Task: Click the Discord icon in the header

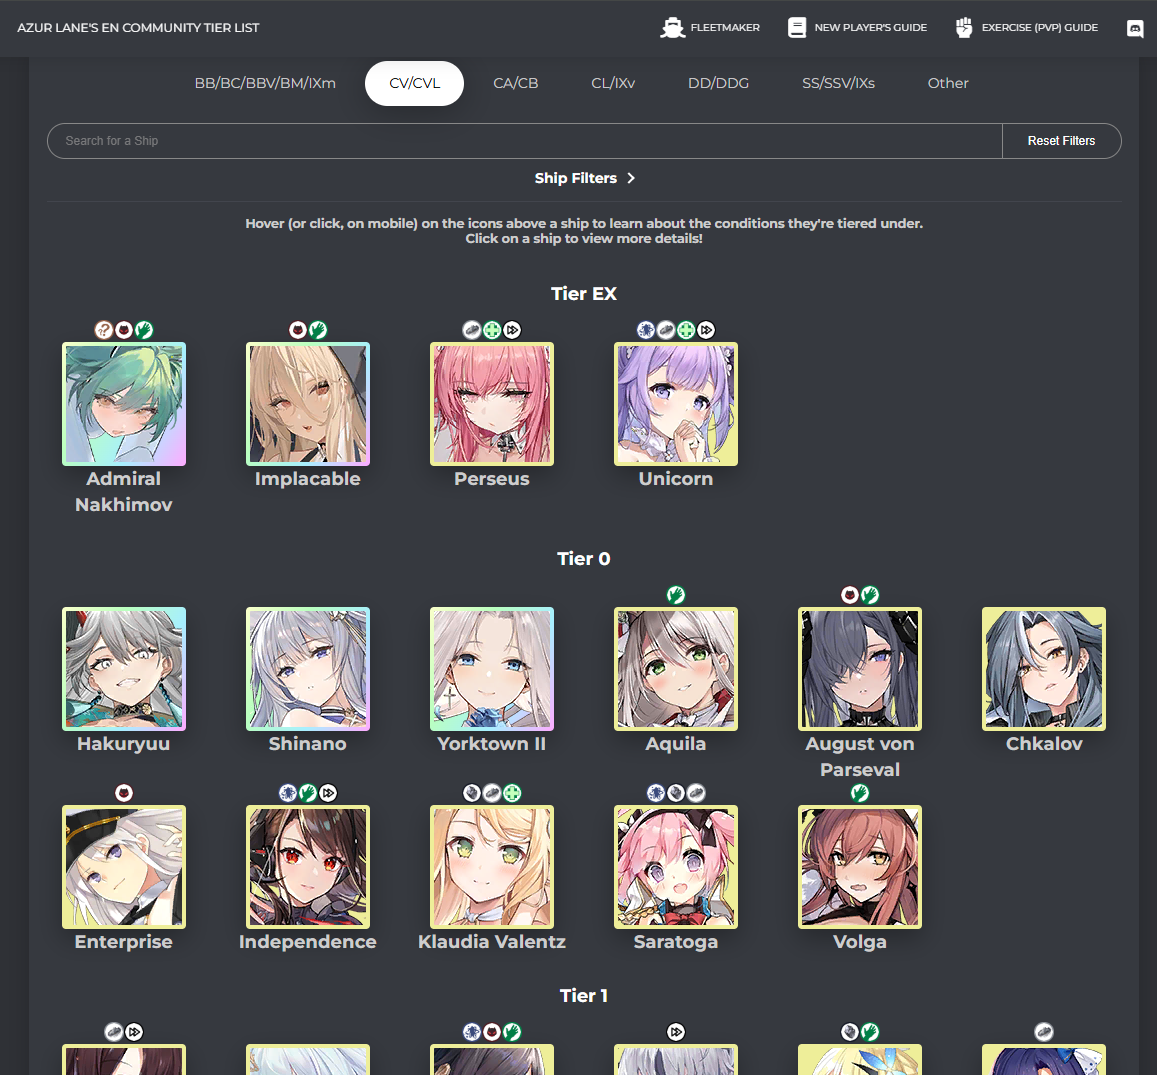Action: click(x=1135, y=28)
